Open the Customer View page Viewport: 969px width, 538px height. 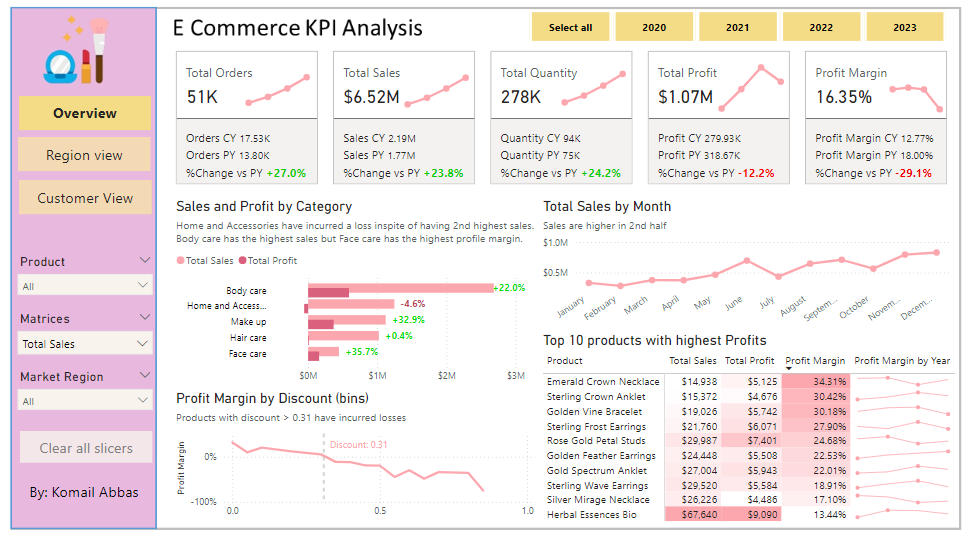point(85,198)
